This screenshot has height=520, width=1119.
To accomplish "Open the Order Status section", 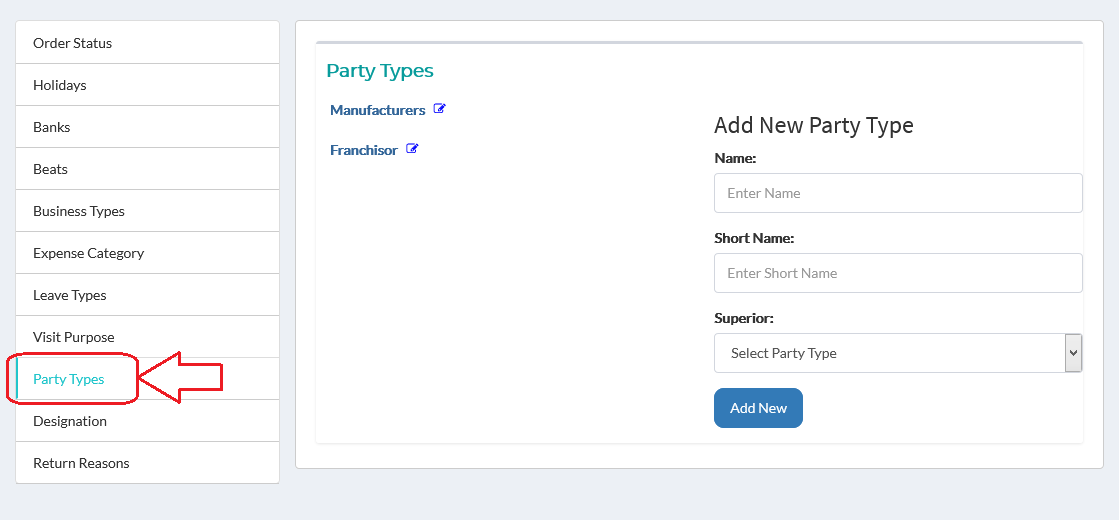I will [147, 43].
